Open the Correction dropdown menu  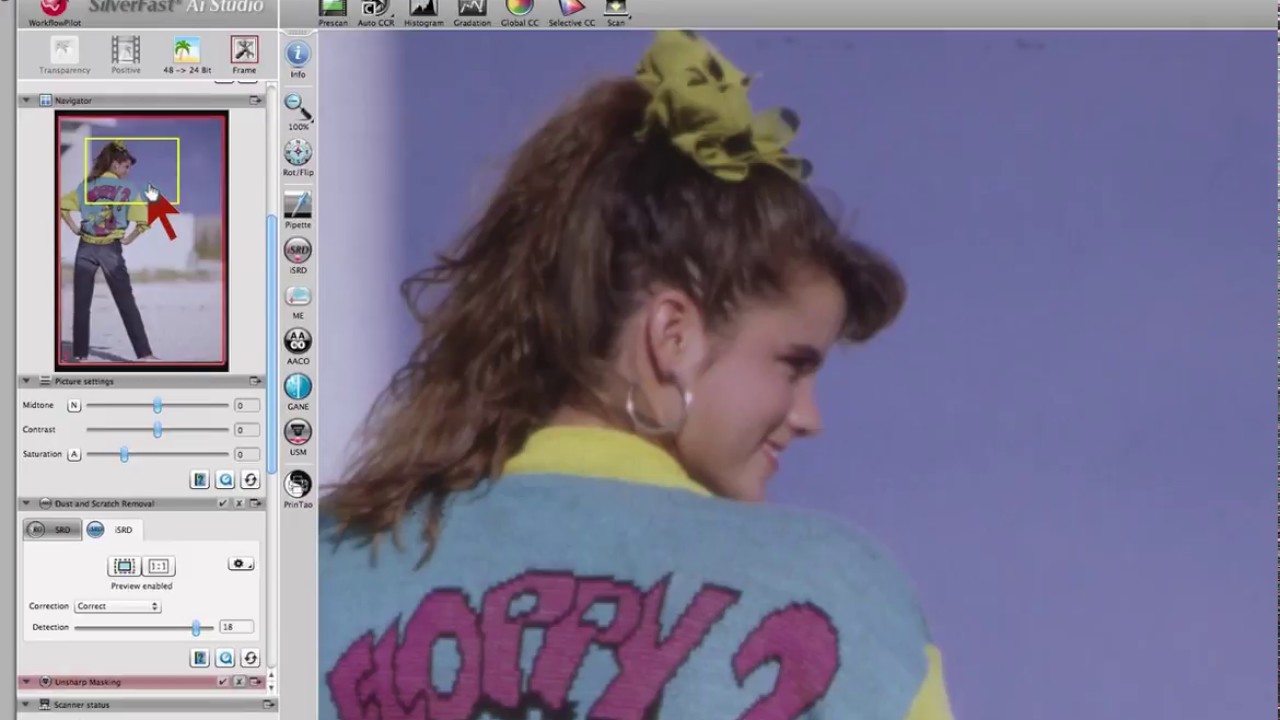tap(117, 606)
